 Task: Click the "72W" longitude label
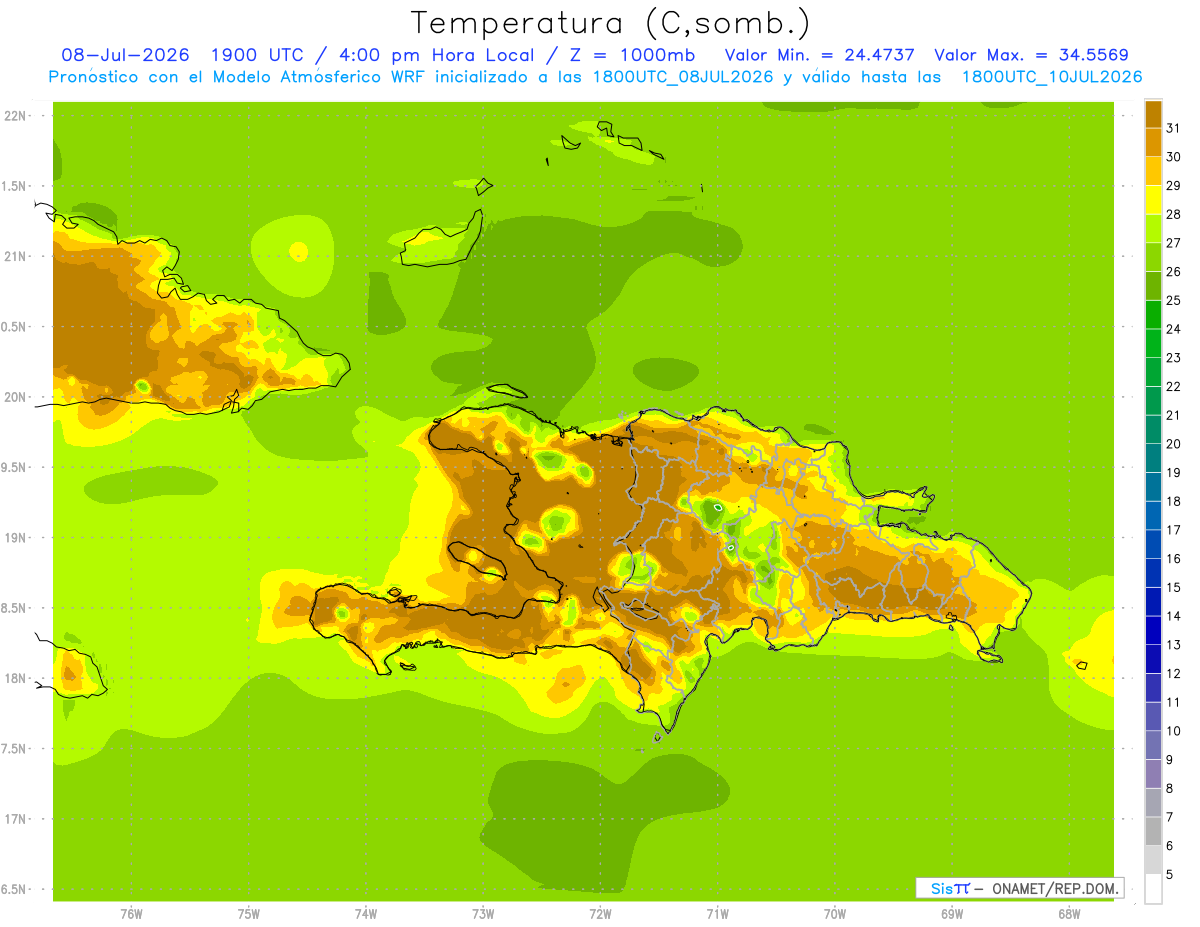600,913
